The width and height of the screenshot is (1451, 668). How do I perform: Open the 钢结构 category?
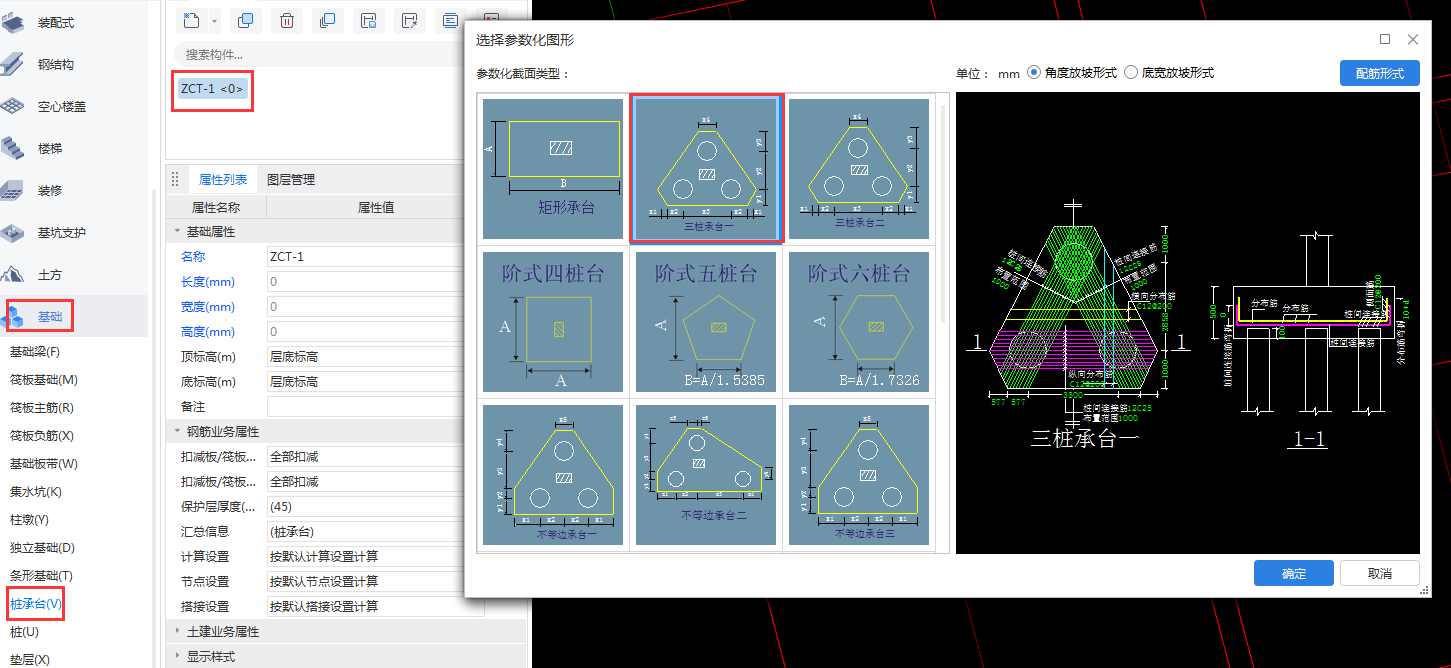56,64
